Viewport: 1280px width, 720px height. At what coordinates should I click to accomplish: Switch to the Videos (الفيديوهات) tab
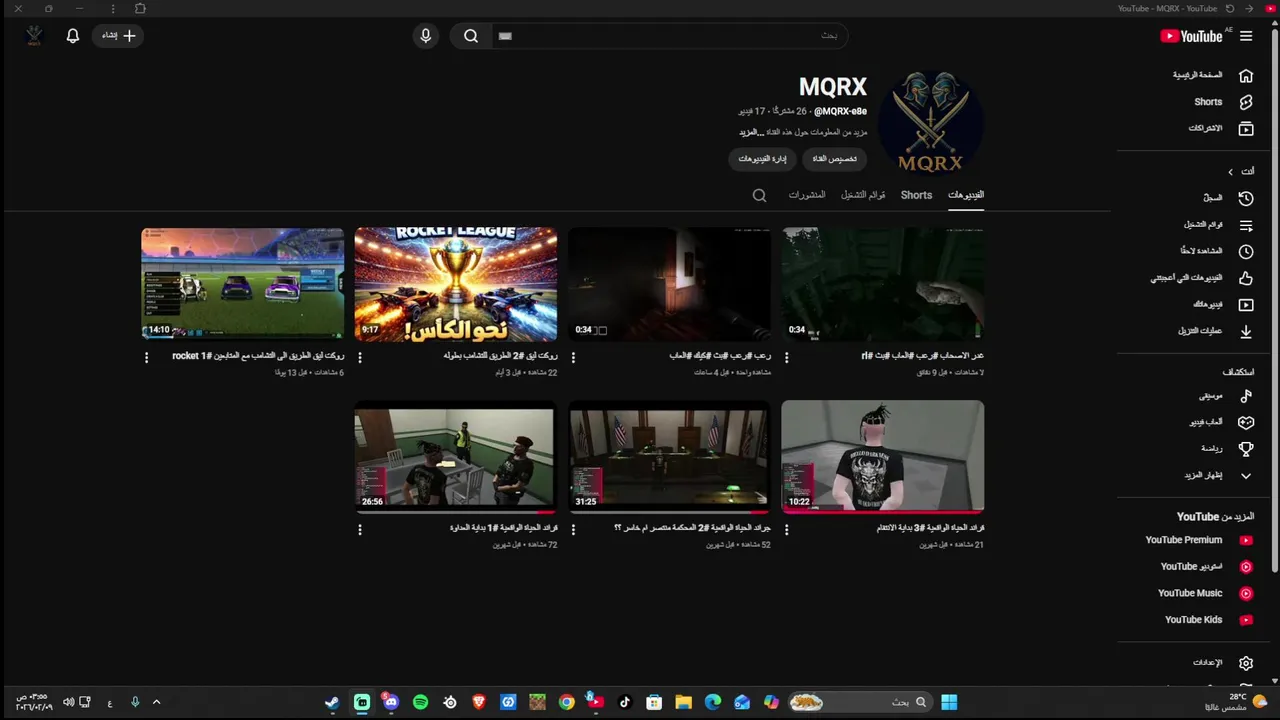[966, 195]
